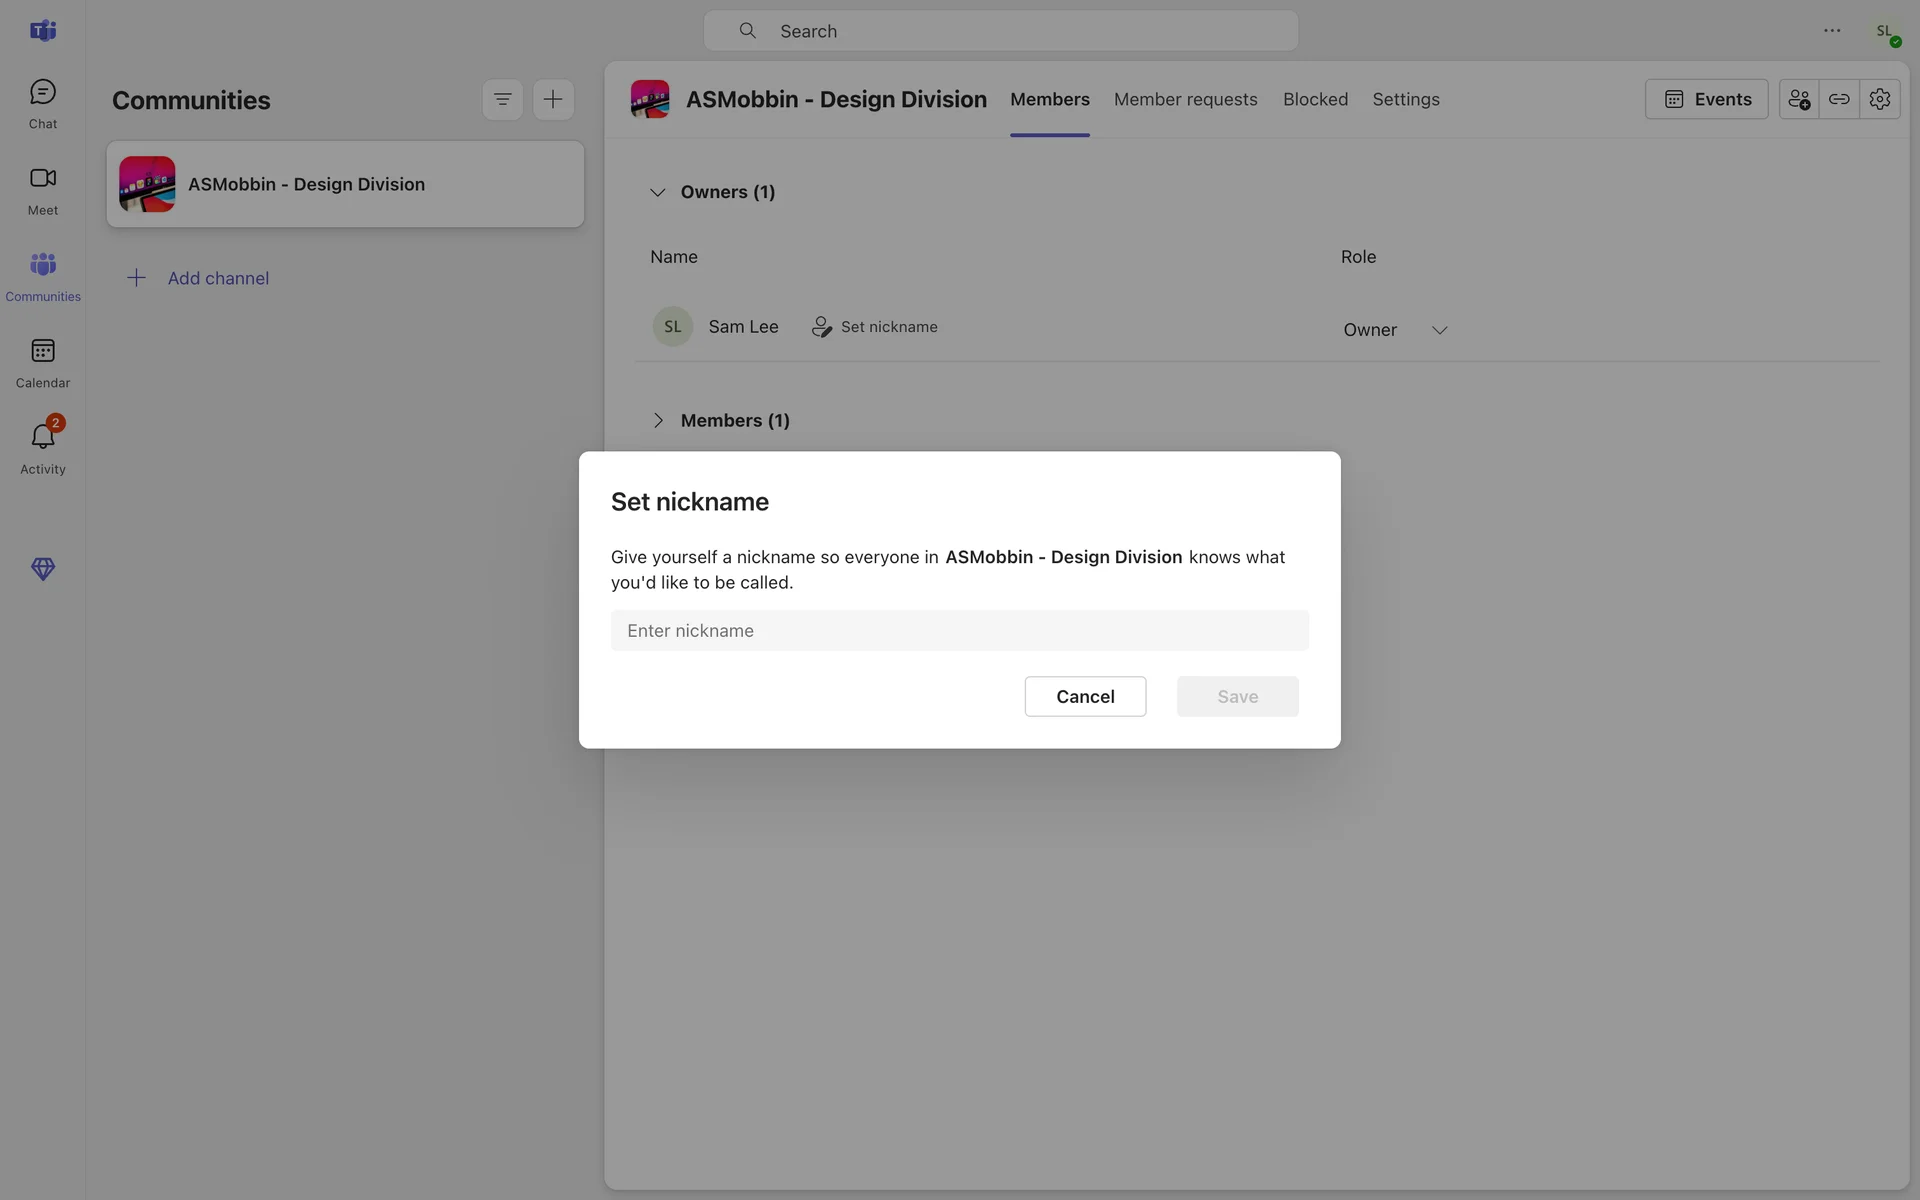Click the plus icon to create community
1920x1200 pixels.
553,99
